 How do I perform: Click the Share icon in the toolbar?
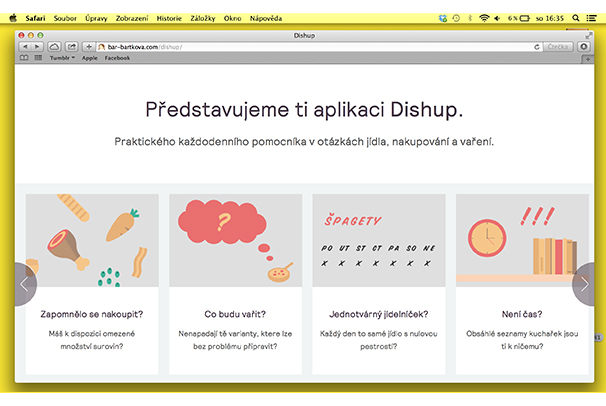[72, 47]
